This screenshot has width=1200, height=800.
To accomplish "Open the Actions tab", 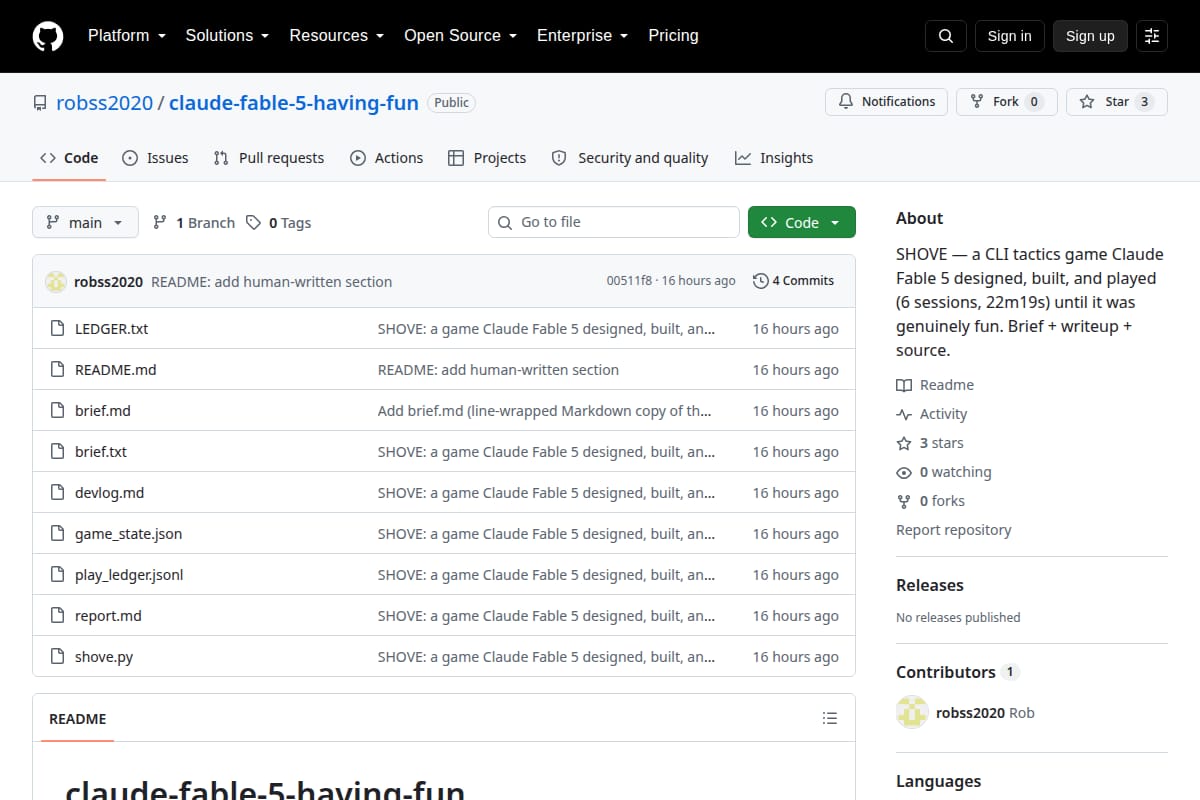I will [386, 158].
